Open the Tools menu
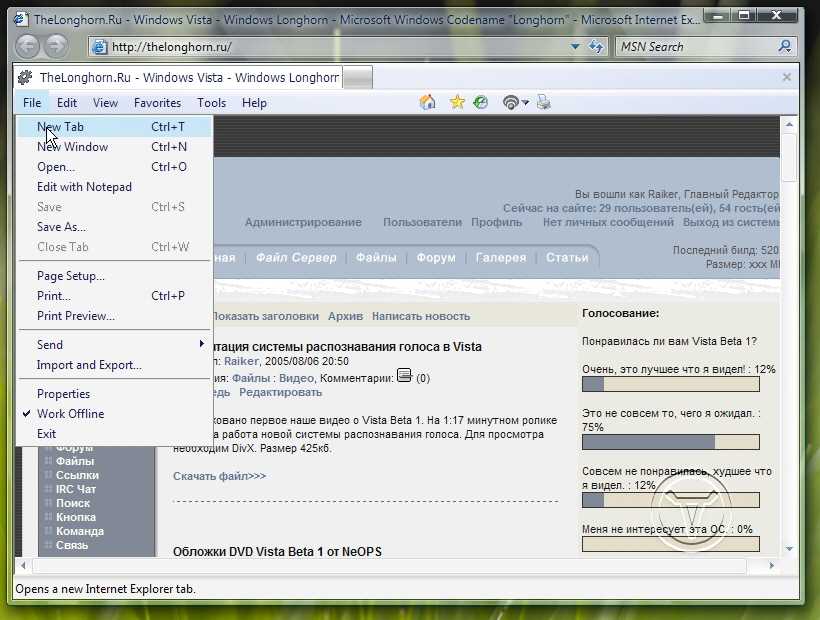Viewport: 820px width, 620px height. coord(211,103)
